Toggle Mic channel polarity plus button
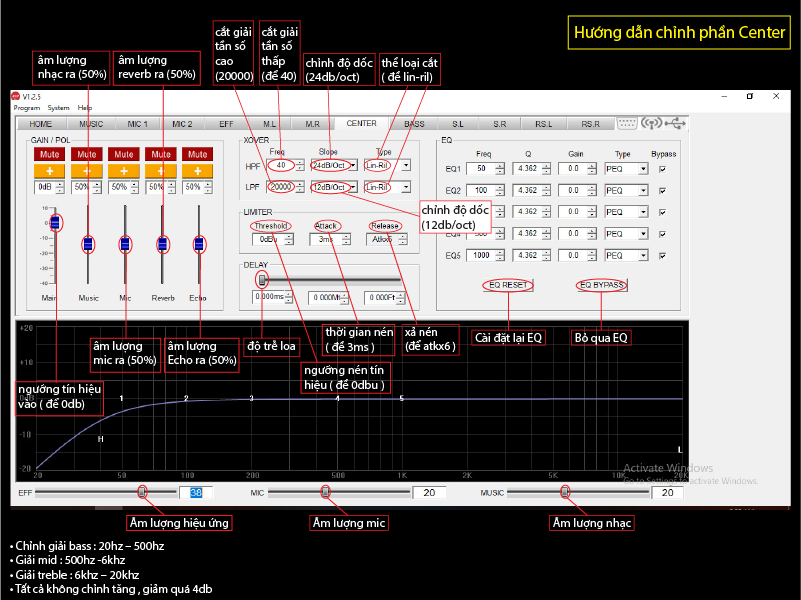801x600 pixels. click(124, 171)
